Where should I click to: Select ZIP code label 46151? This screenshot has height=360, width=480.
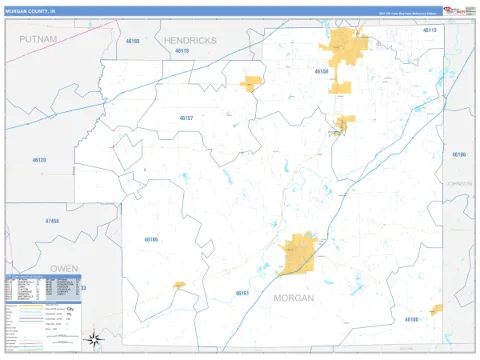point(242,293)
